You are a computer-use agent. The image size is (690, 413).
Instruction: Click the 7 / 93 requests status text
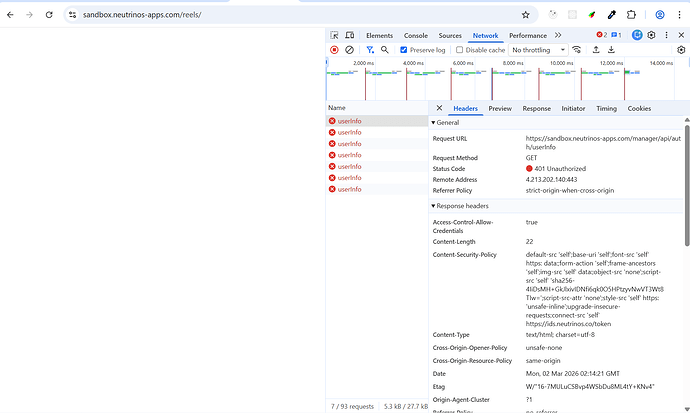click(x=352, y=406)
